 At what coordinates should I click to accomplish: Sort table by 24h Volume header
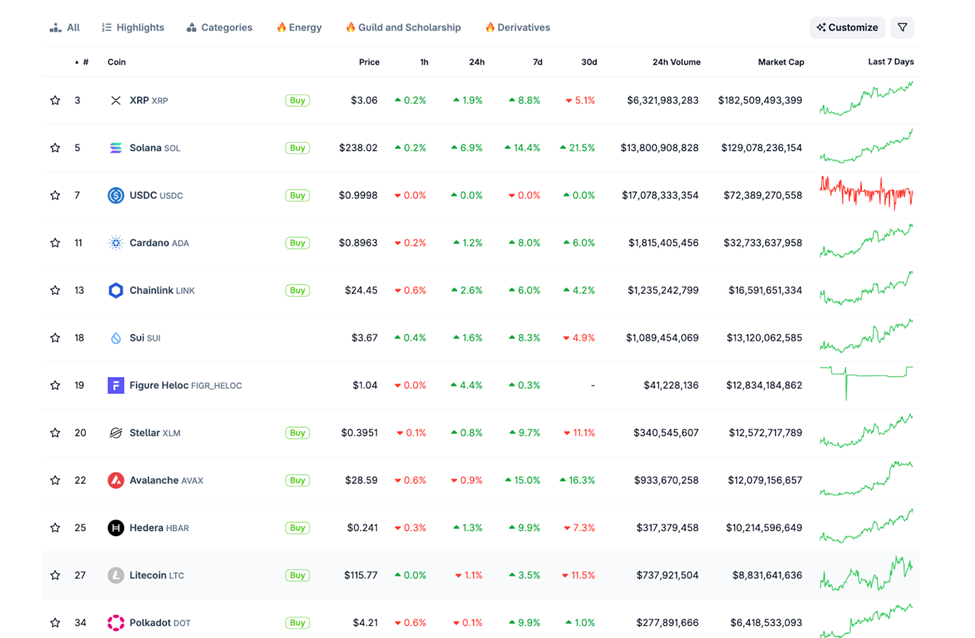tap(676, 62)
